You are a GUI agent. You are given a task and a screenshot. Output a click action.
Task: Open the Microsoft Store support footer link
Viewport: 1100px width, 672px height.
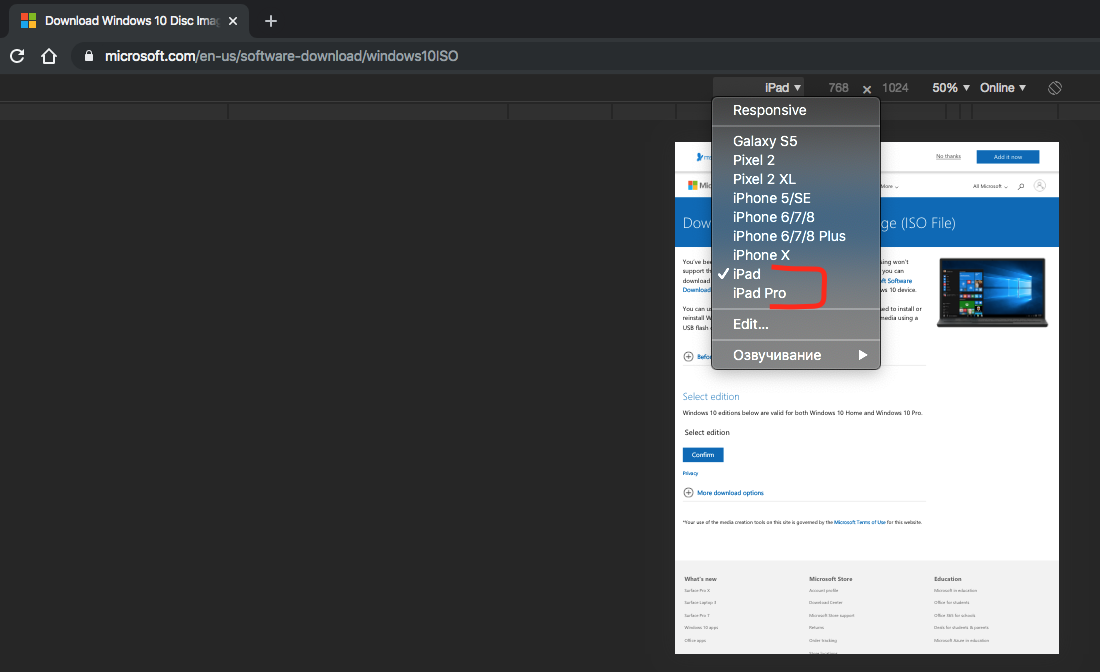(x=831, y=615)
